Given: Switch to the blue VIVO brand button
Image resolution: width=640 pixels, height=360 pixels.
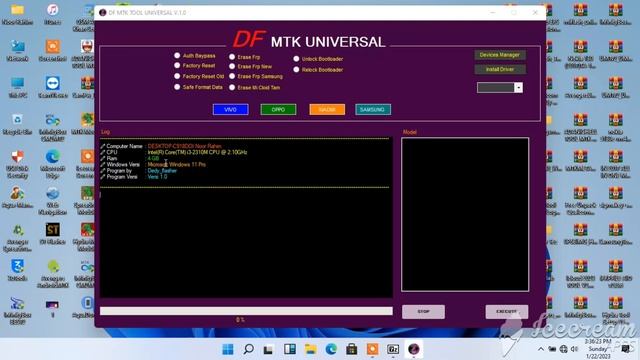Looking at the screenshot, I should 231,109.
